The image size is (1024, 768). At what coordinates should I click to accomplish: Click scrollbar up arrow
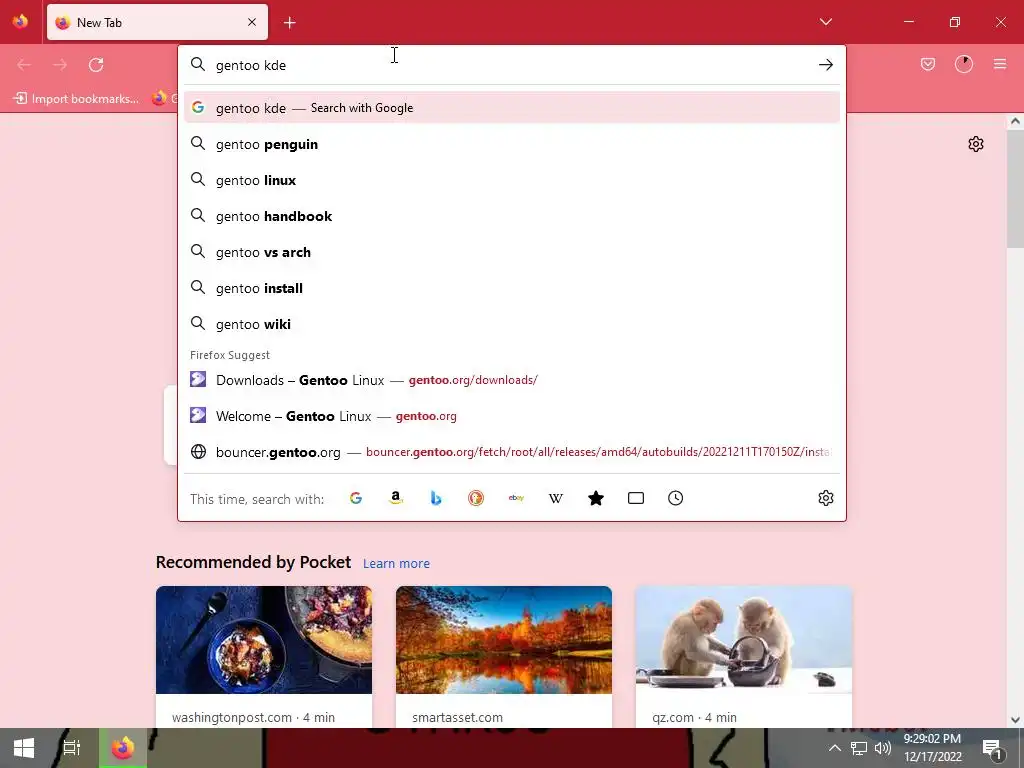(x=1015, y=121)
